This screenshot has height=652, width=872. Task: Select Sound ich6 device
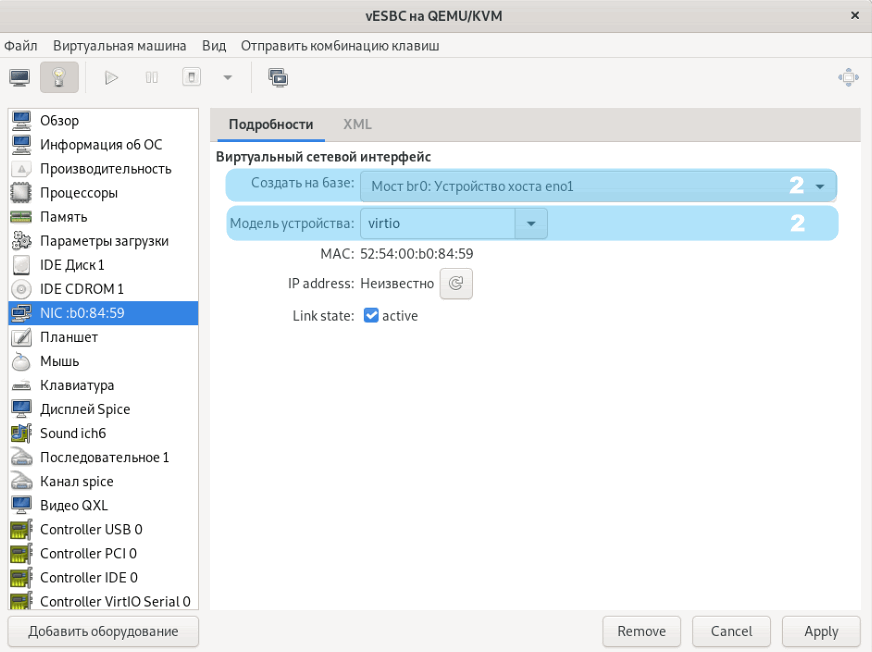(x=103, y=433)
